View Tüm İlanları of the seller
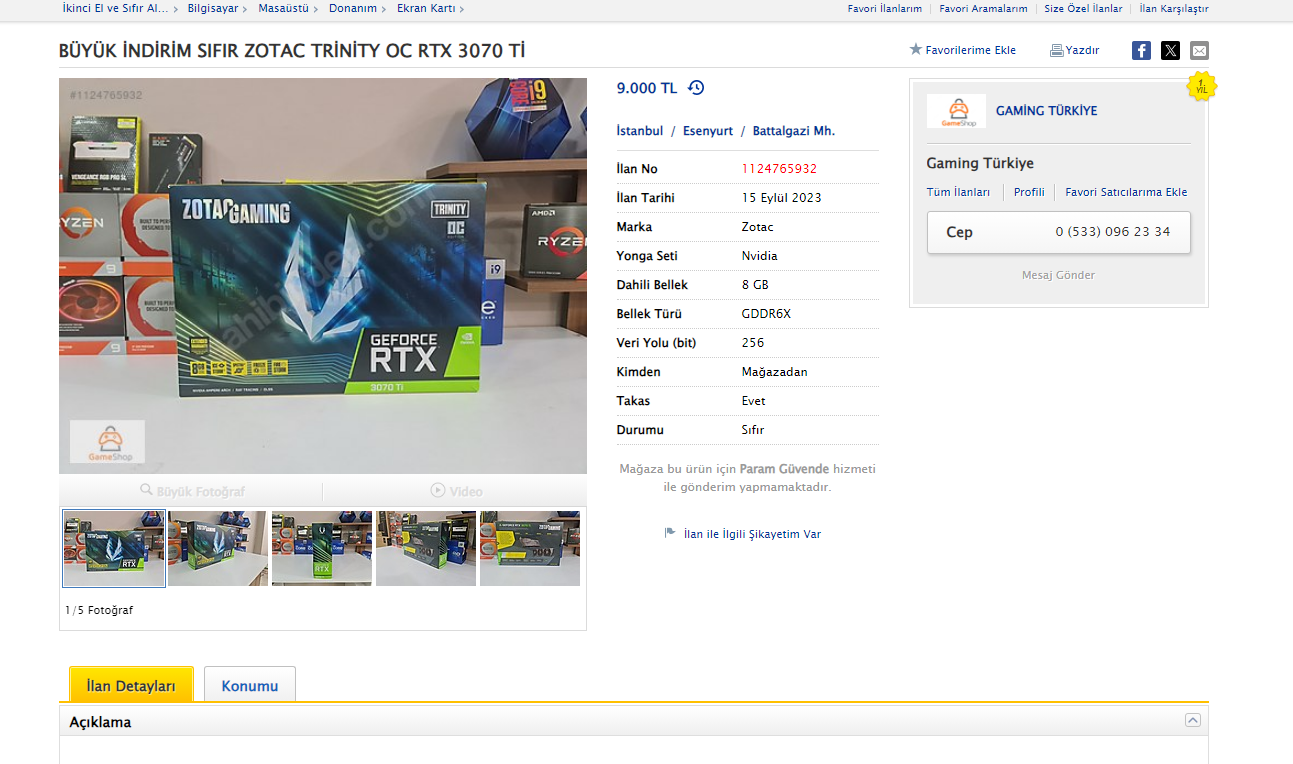 click(x=958, y=192)
